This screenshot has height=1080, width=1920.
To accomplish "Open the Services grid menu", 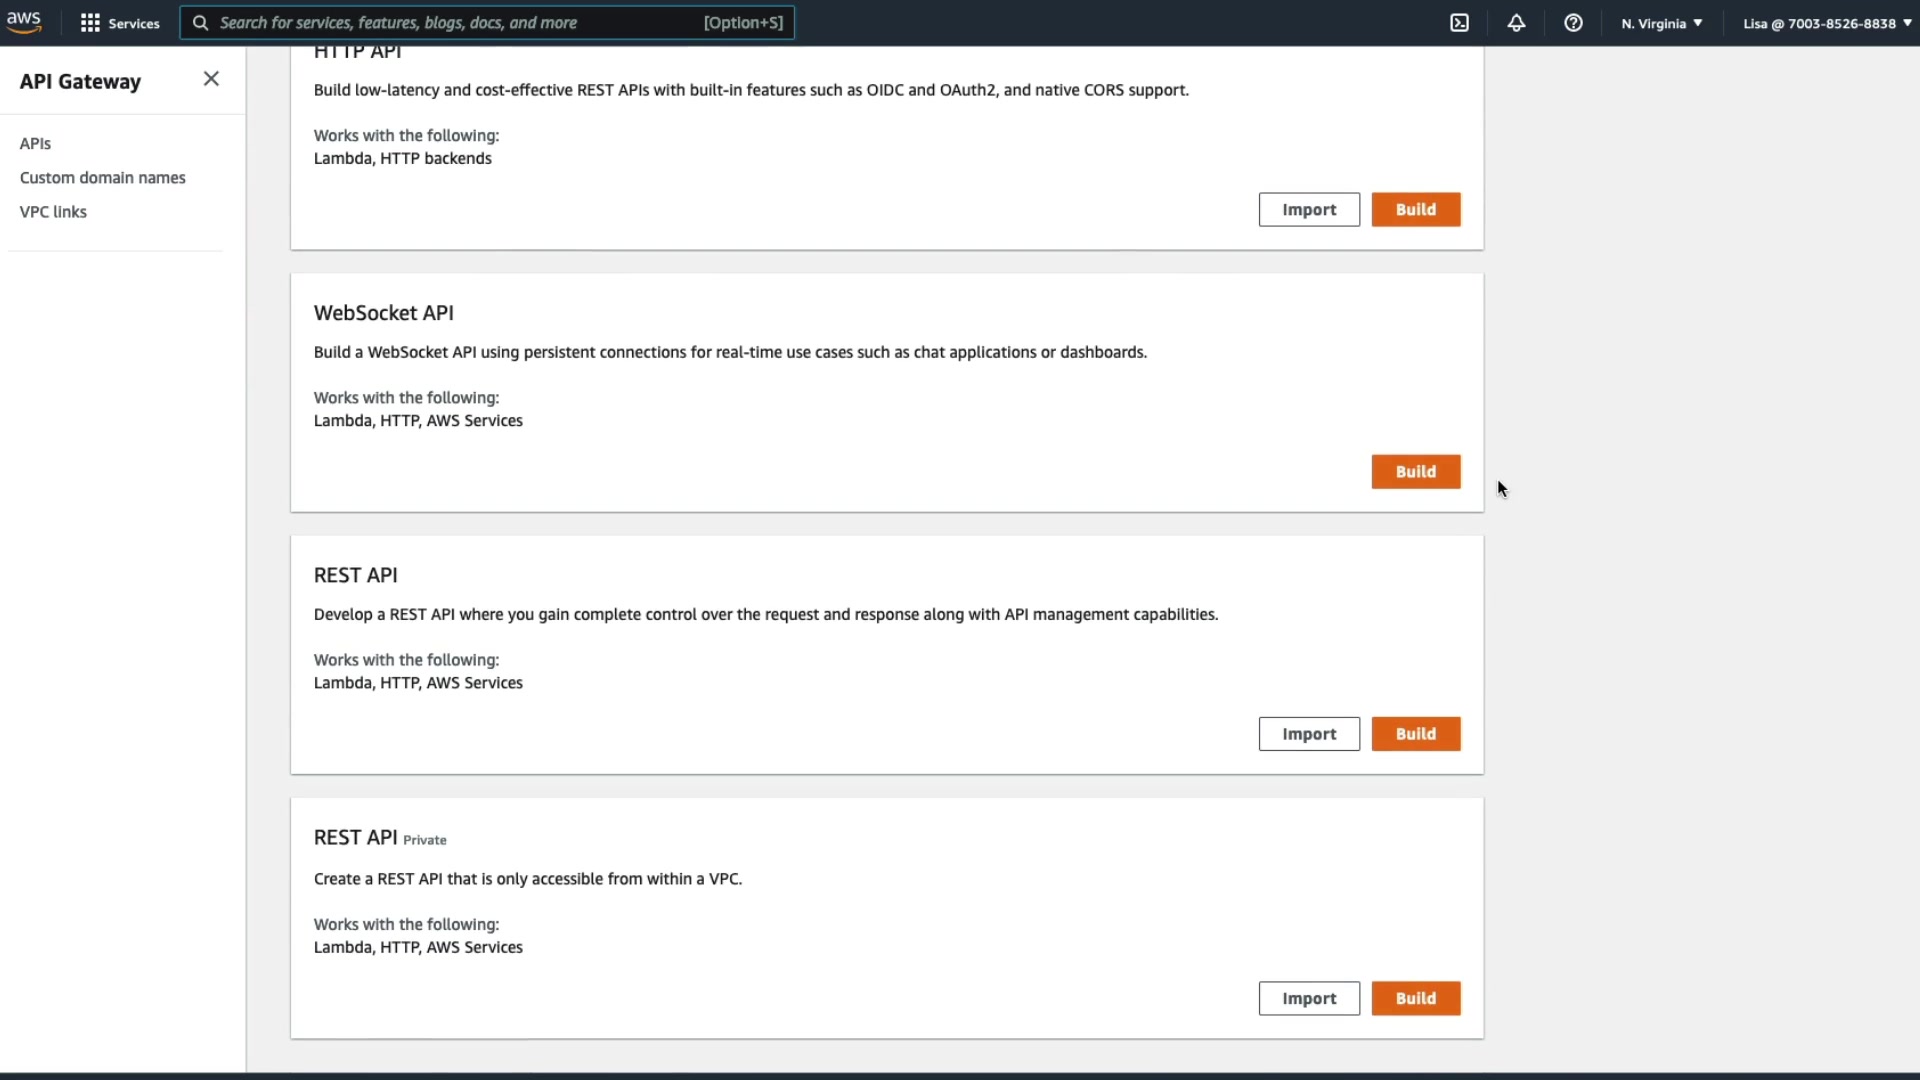I will click(119, 23).
